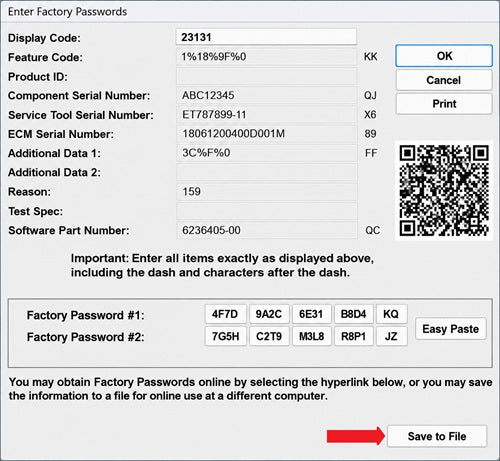Viewport: 500px width, 461px height.
Task: Select the Reason field 159
Action: coord(266,192)
